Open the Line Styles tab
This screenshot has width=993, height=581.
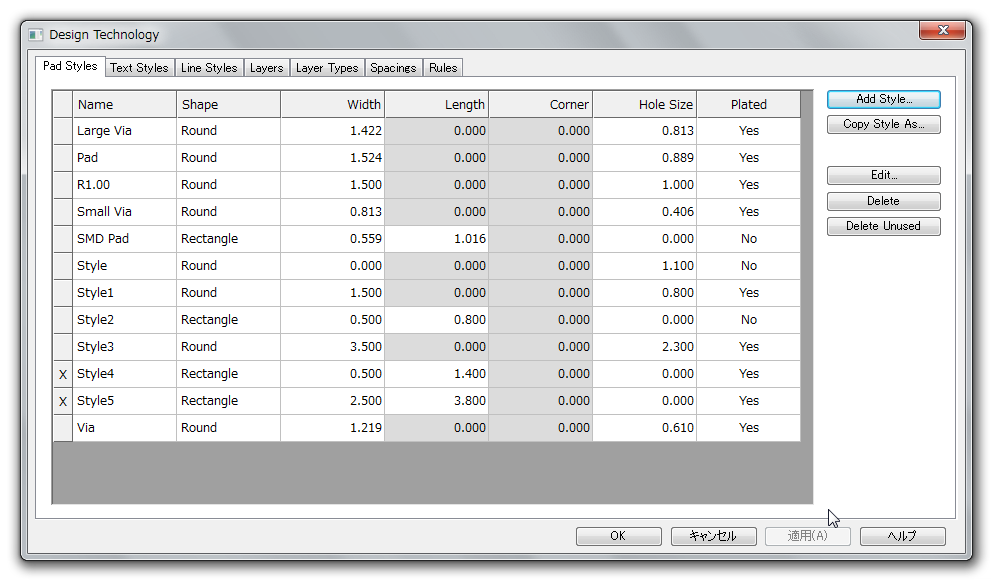(209, 68)
